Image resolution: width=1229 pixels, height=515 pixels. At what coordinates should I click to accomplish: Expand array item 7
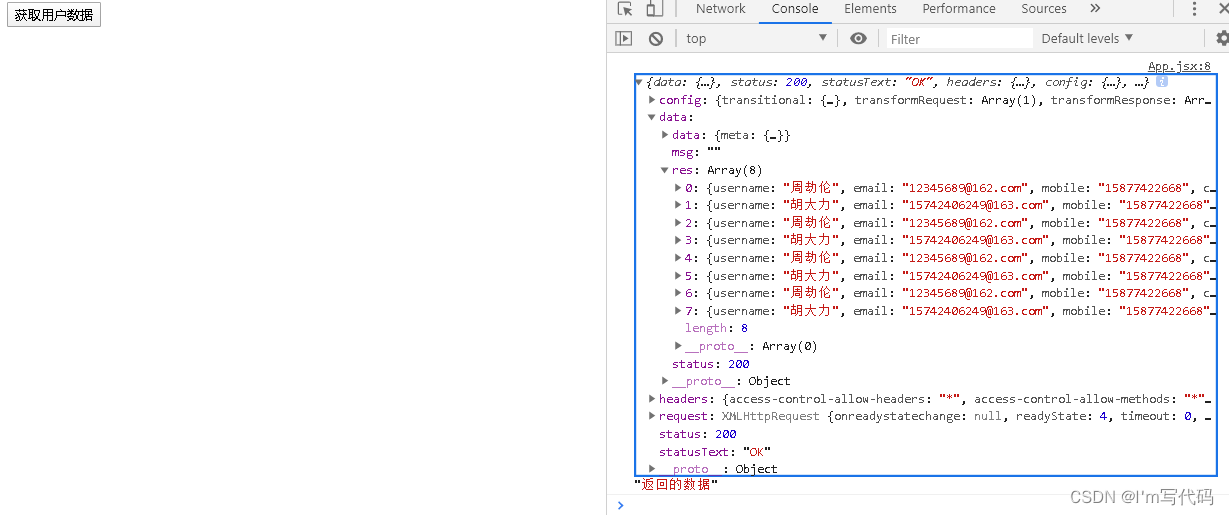(x=678, y=311)
